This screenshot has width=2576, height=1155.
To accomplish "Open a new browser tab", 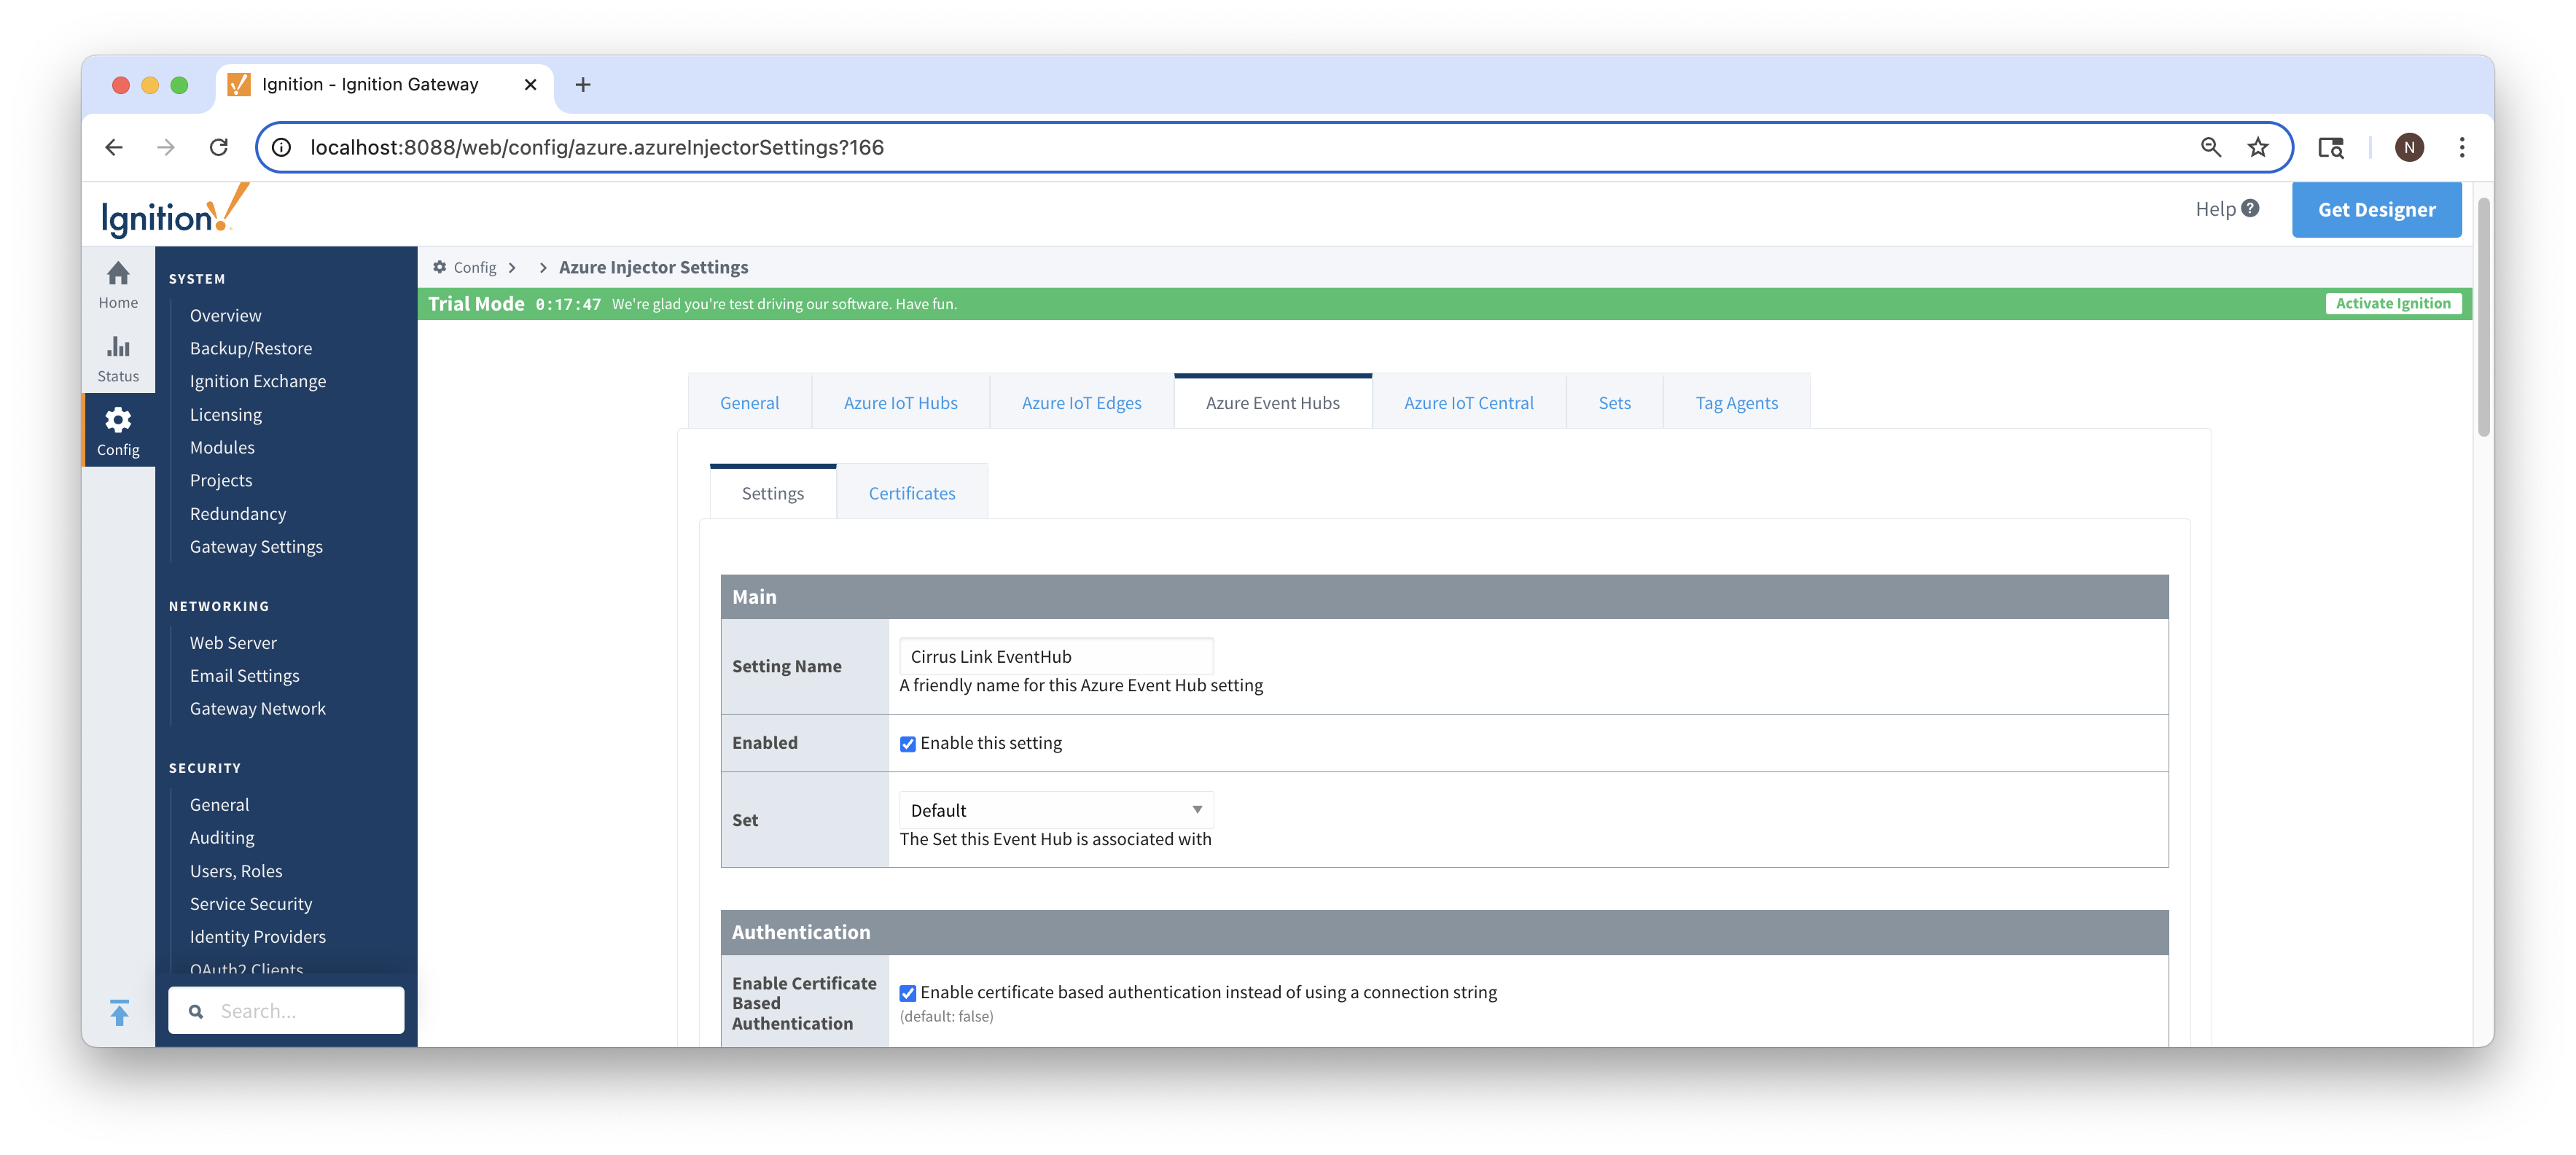I will (583, 85).
